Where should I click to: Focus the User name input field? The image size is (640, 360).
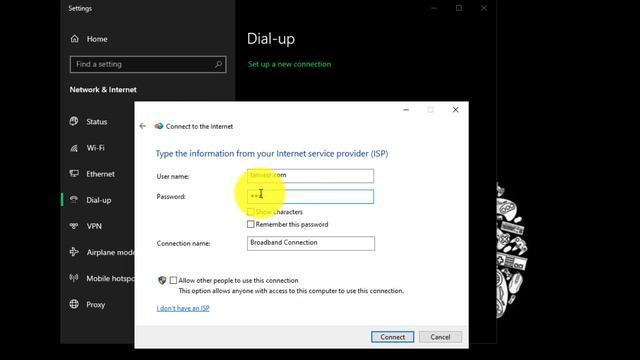[x=310, y=176]
